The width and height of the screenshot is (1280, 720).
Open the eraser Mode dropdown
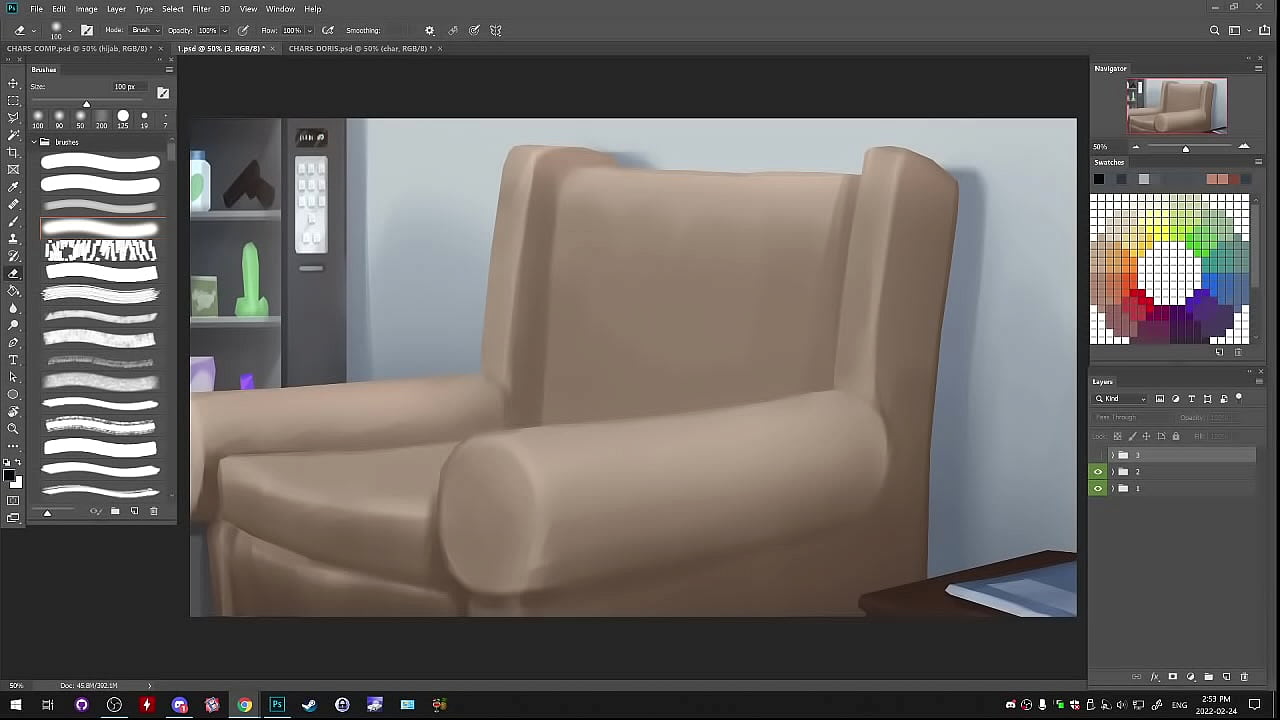tap(144, 30)
